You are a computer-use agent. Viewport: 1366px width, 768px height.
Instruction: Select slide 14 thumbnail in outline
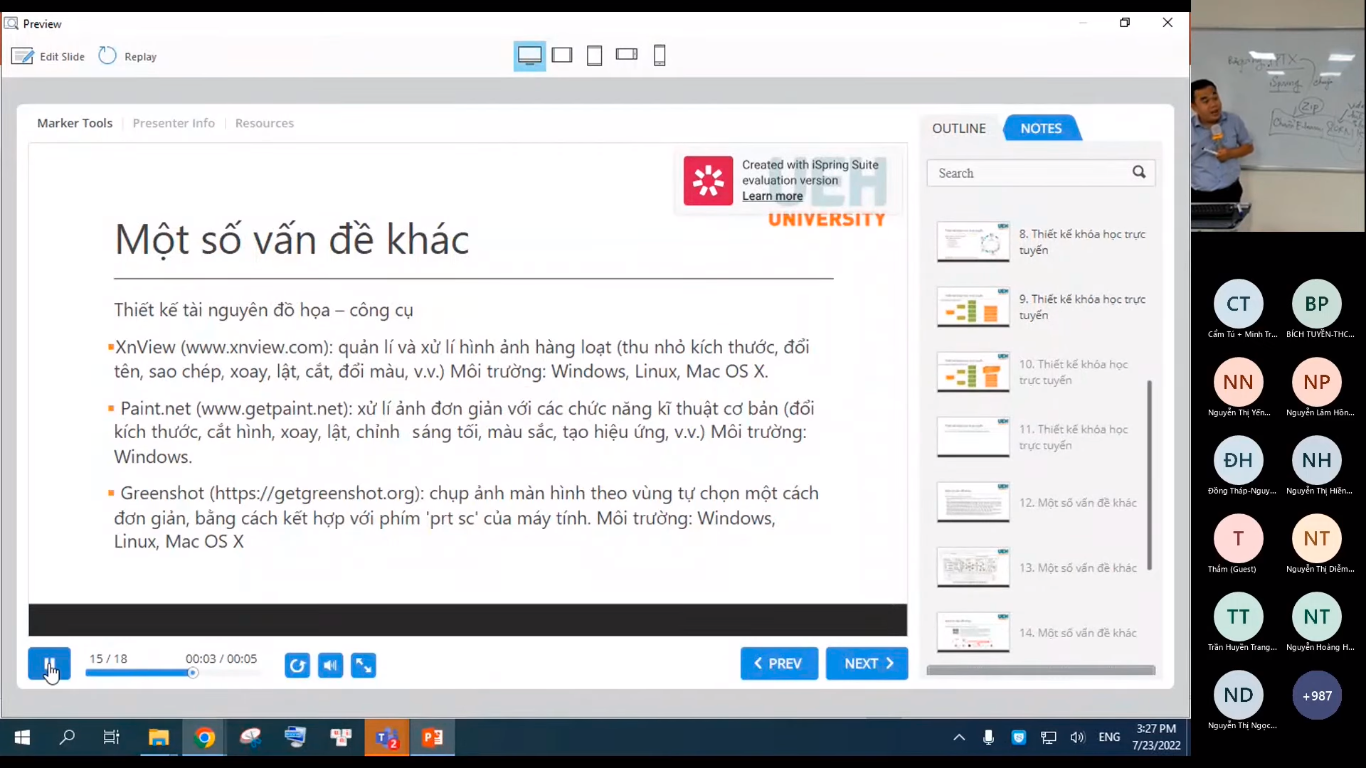973,632
